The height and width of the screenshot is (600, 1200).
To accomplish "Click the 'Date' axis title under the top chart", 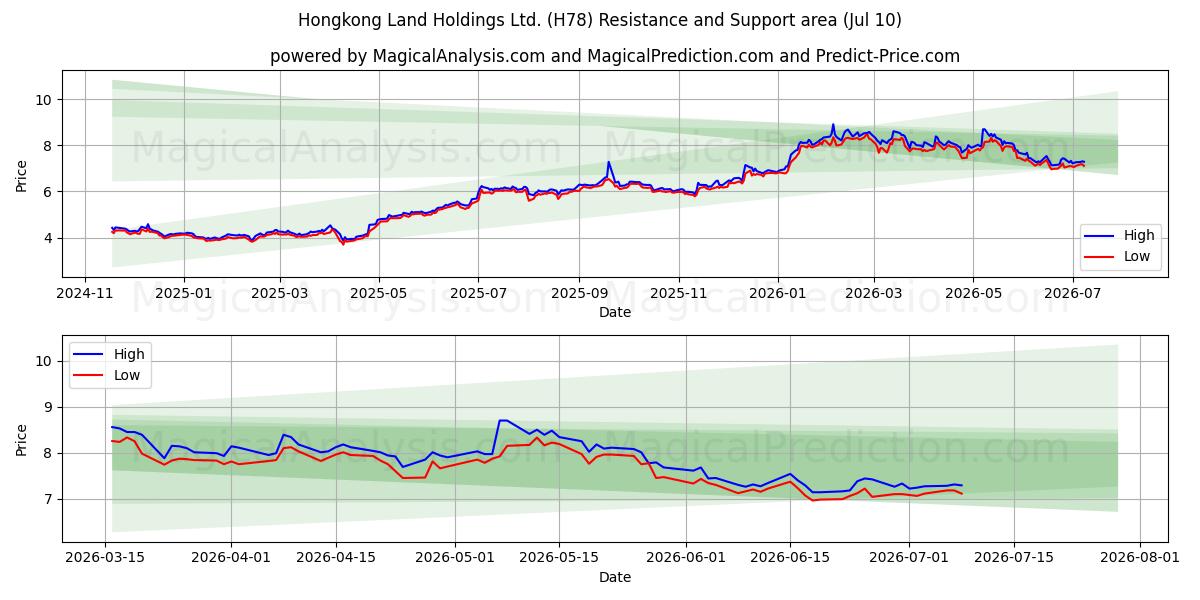I will (614, 313).
